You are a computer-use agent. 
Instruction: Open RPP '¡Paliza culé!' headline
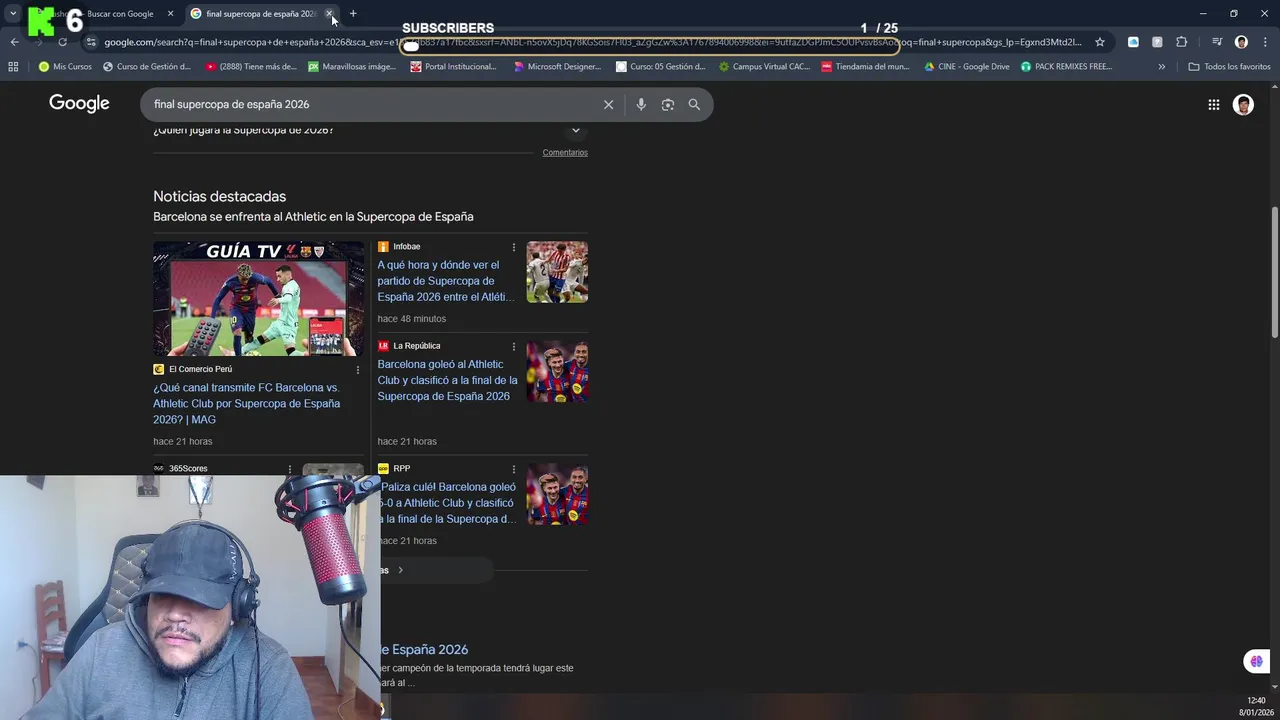click(448, 503)
